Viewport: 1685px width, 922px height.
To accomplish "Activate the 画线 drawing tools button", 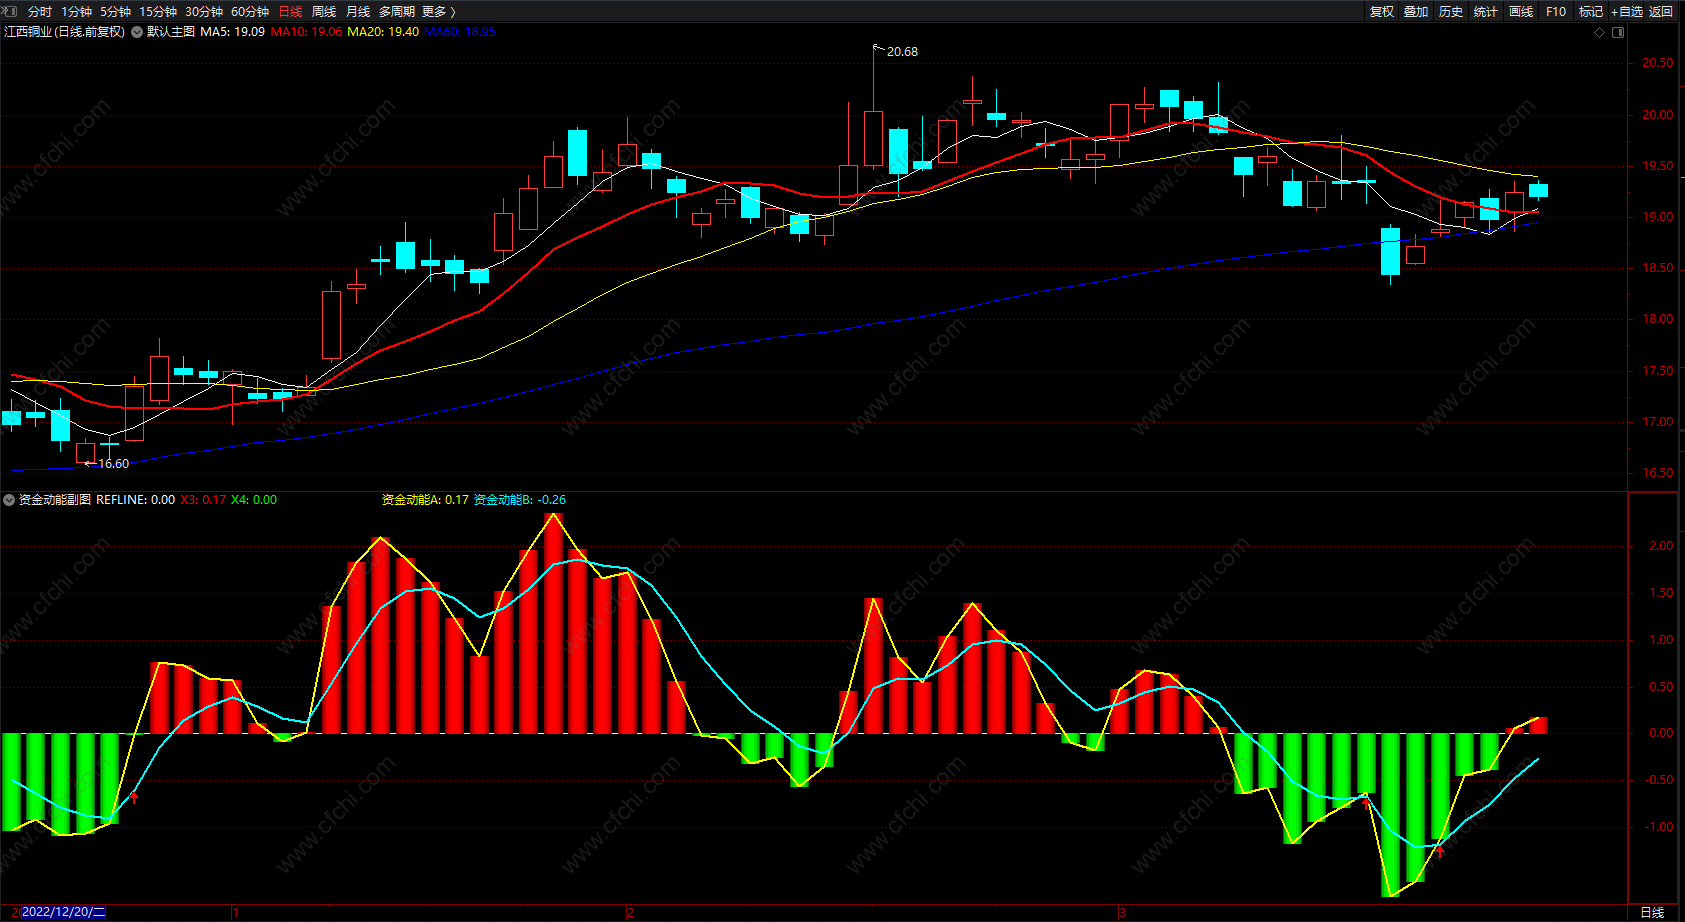I will [x=1521, y=12].
